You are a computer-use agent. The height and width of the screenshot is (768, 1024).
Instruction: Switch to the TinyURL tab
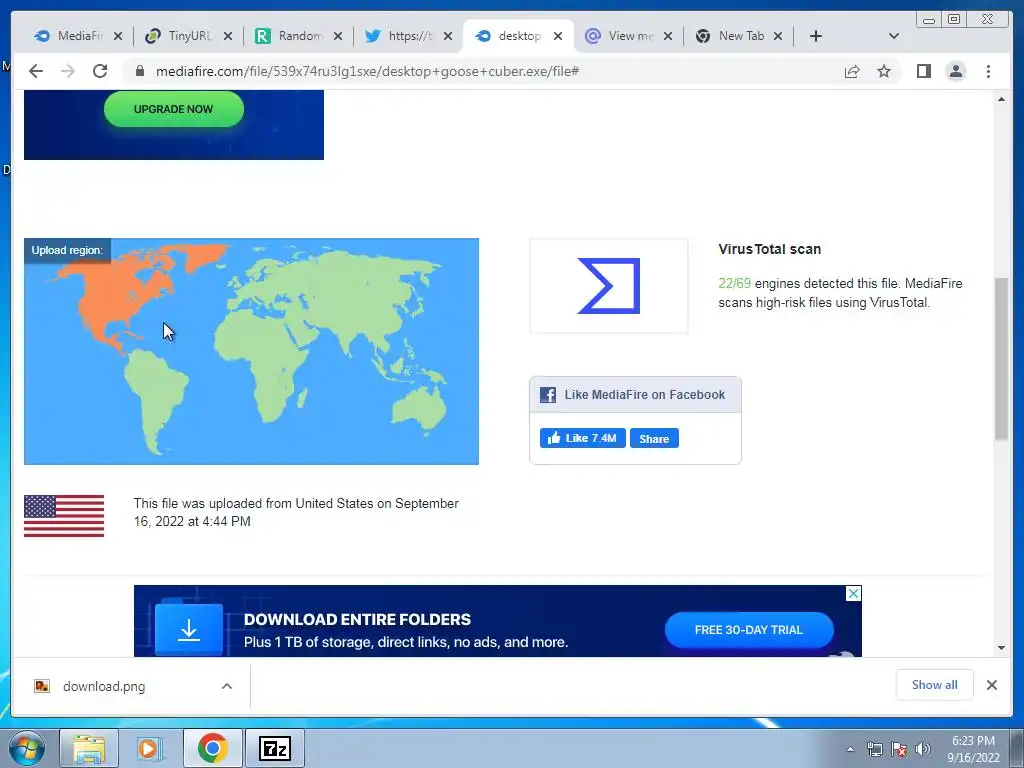point(189,36)
